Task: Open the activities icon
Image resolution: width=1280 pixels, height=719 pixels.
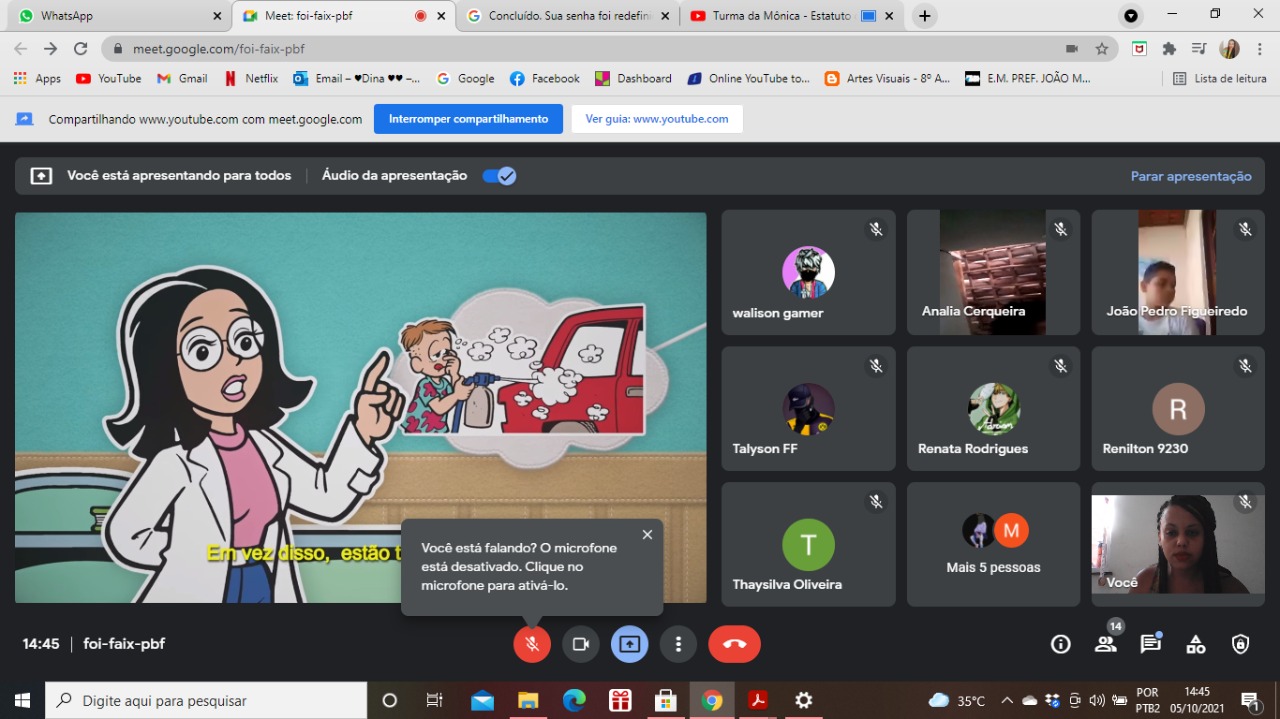Action: pos(1195,644)
